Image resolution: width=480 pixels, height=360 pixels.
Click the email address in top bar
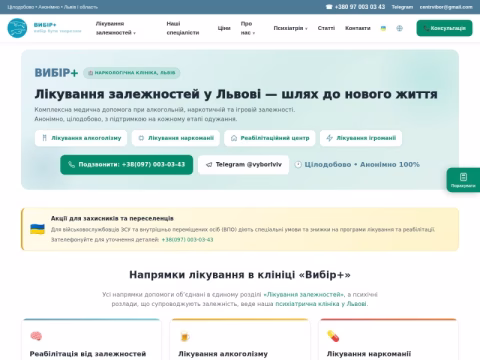[446, 7]
